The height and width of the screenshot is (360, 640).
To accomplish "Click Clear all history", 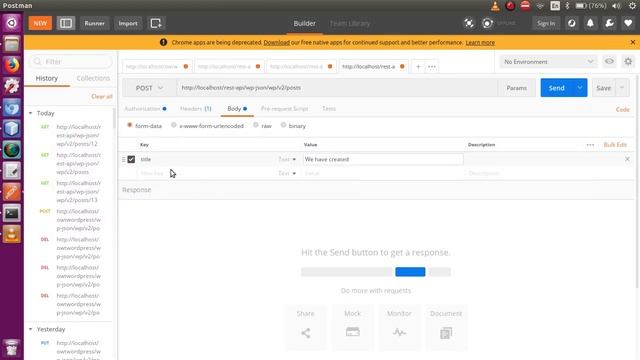I will click(102, 96).
